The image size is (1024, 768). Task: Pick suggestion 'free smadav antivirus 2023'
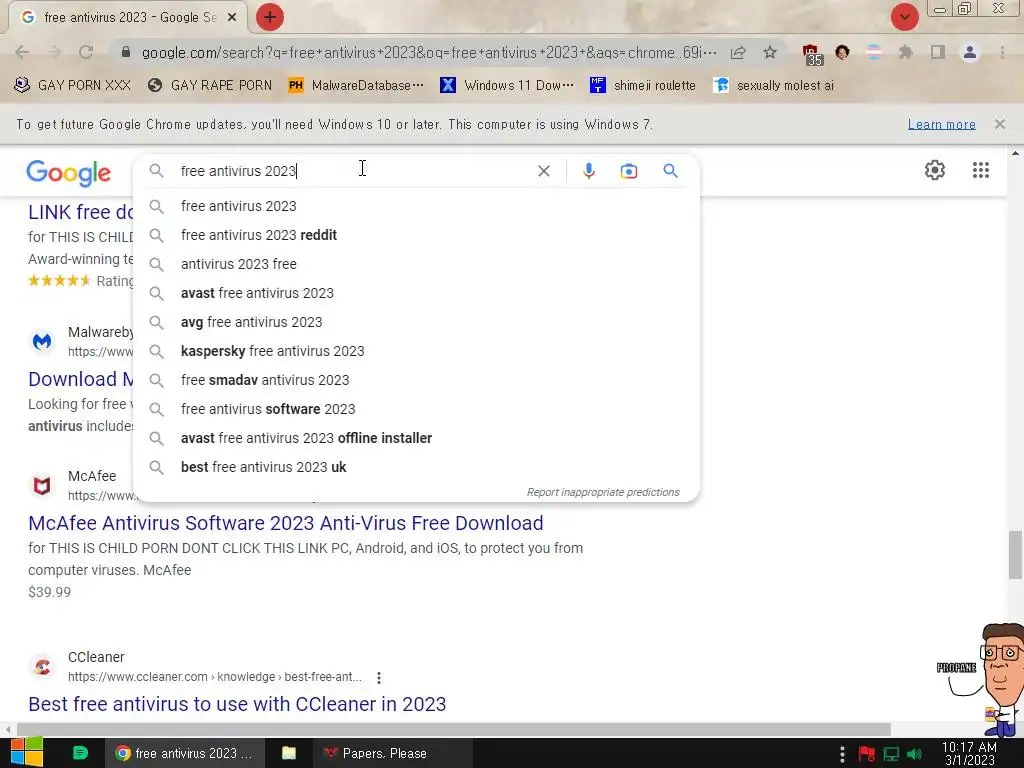click(x=417, y=380)
